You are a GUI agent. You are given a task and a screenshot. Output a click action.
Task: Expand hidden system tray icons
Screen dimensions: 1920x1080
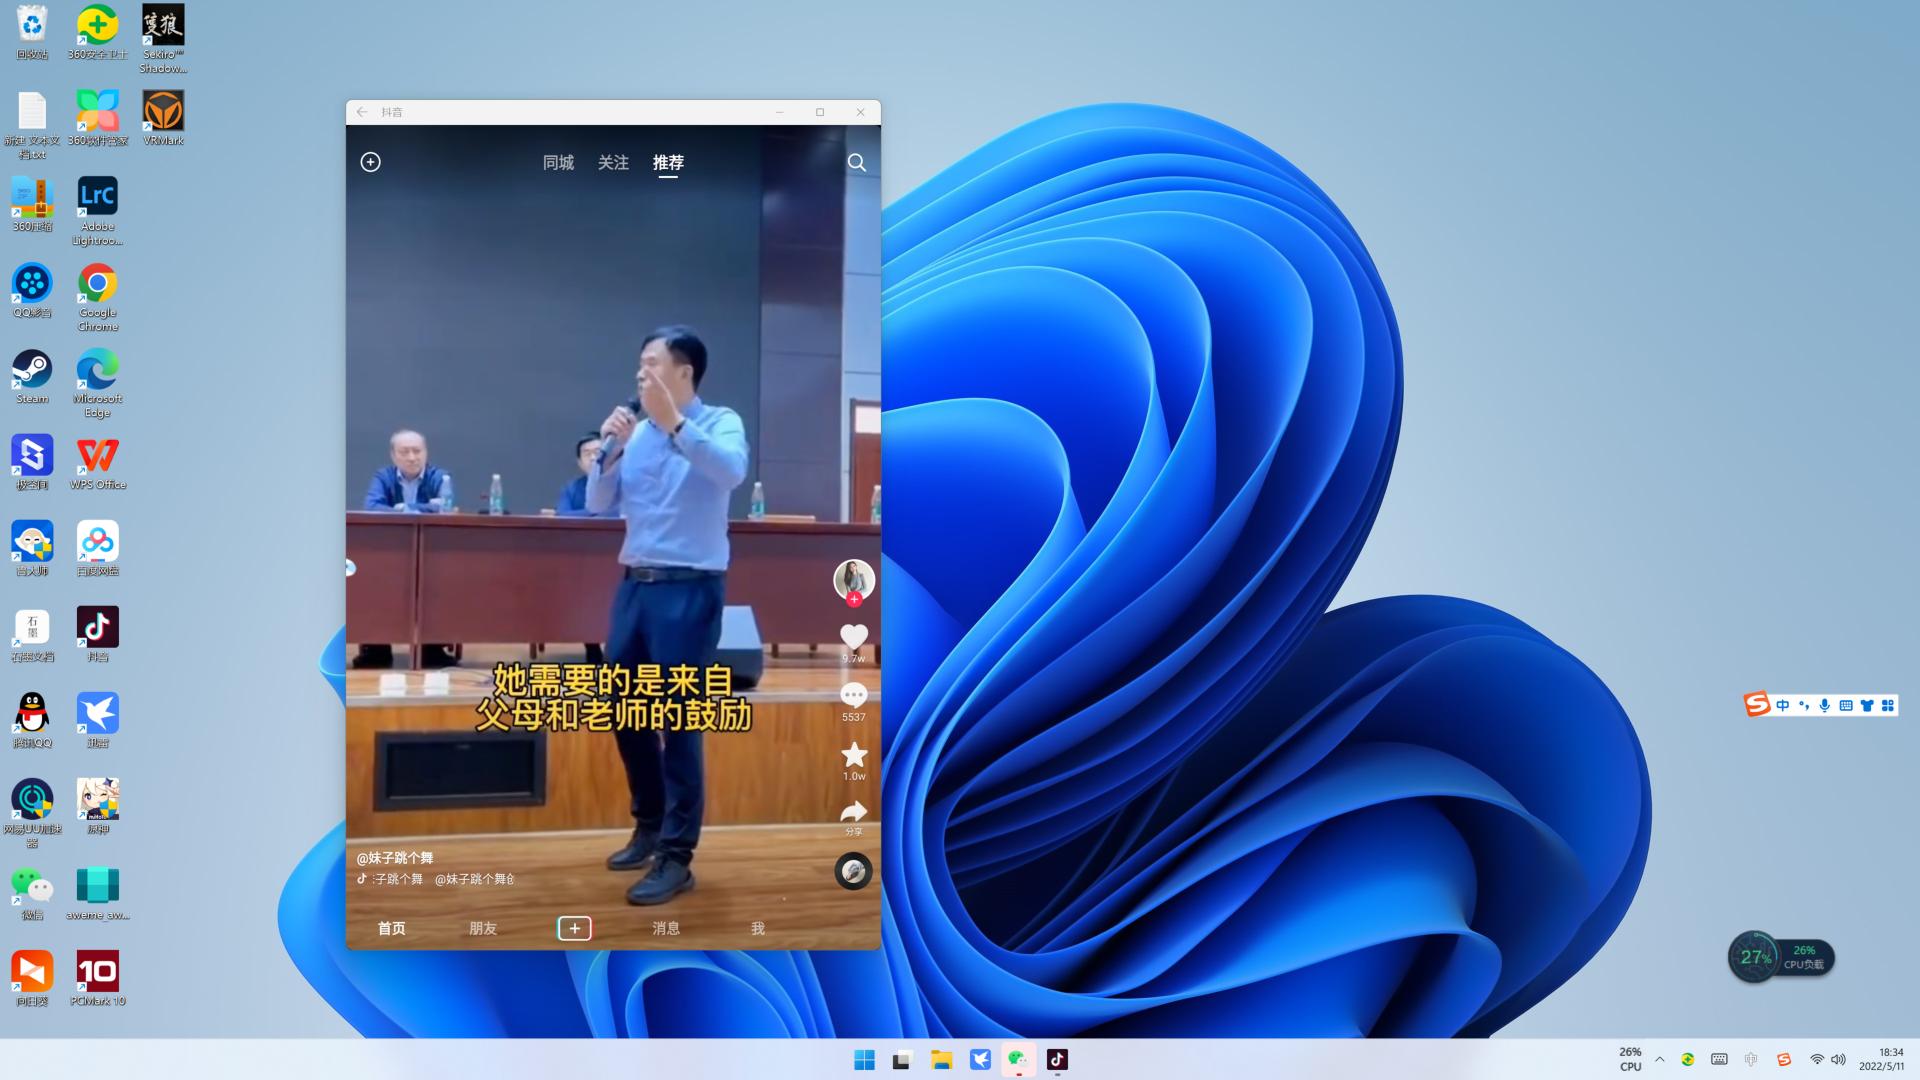coord(1659,1059)
